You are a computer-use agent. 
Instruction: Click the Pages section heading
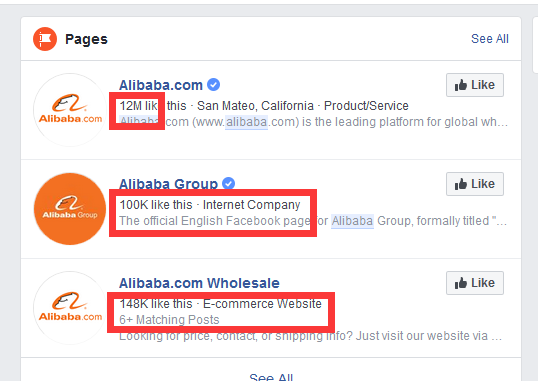[x=86, y=39]
